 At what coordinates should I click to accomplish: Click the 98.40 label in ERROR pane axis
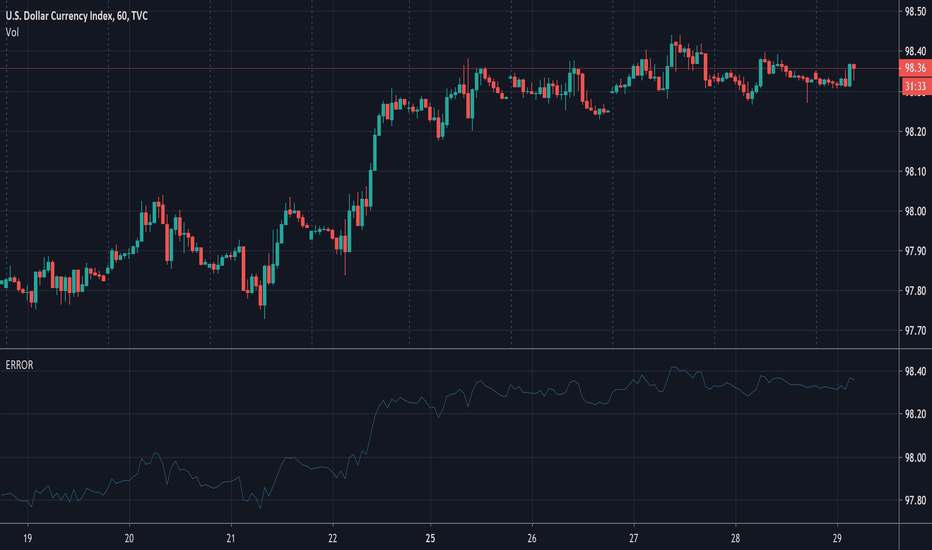[x=915, y=372]
